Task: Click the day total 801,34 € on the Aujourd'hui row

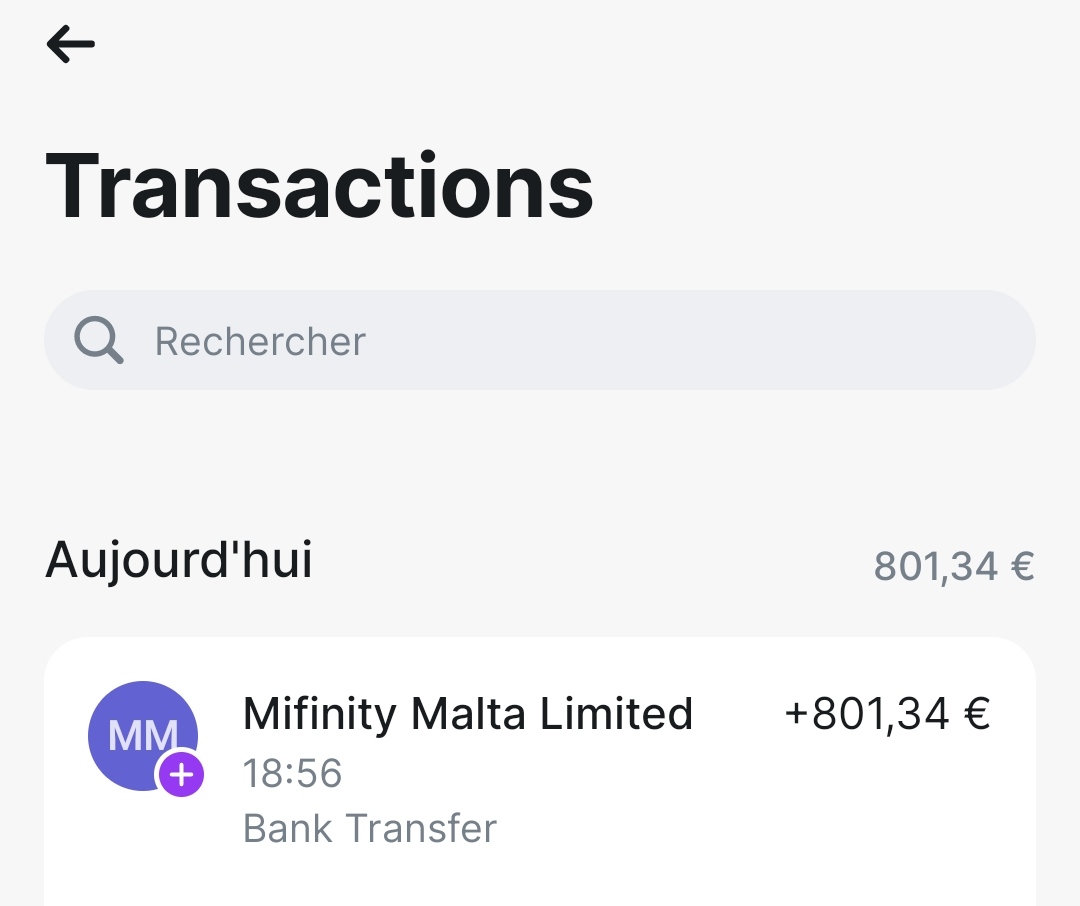Action: 953,566
